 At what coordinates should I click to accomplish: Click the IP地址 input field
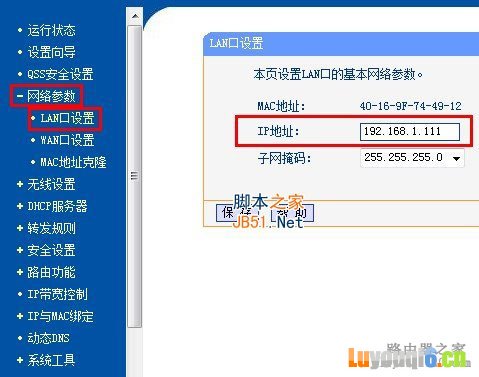point(410,132)
